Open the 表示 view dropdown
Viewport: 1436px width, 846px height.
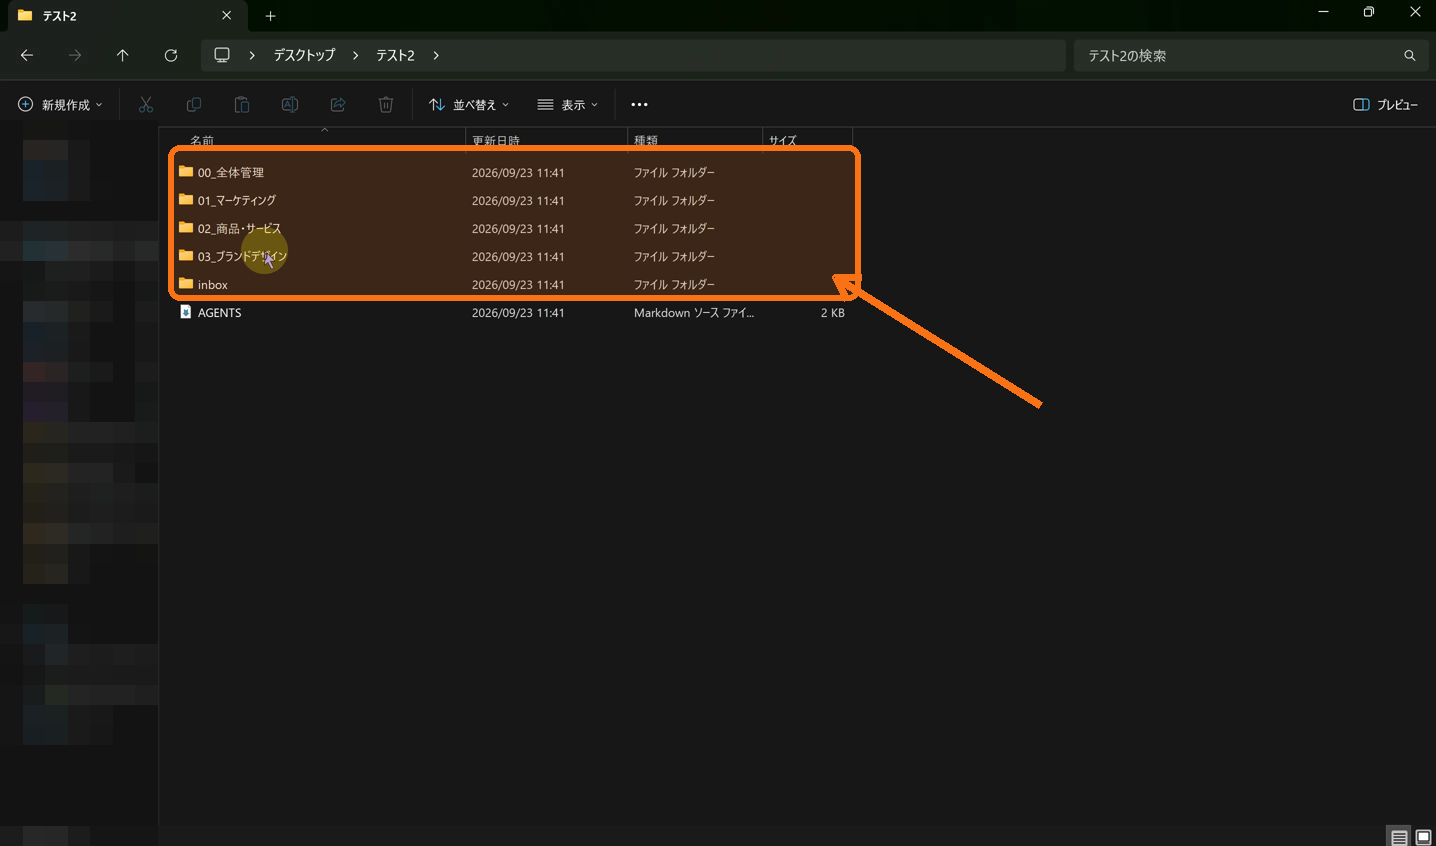[x=567, y=104]
